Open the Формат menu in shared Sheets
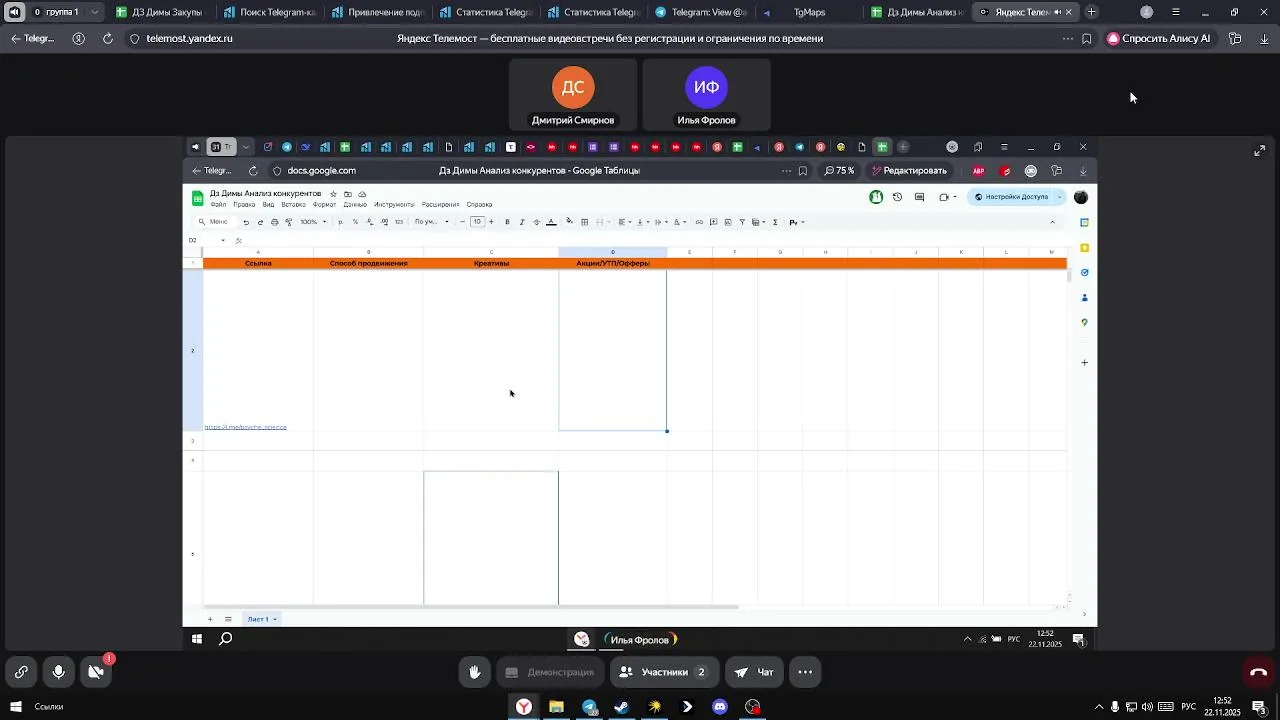 (x=324, y=204)
